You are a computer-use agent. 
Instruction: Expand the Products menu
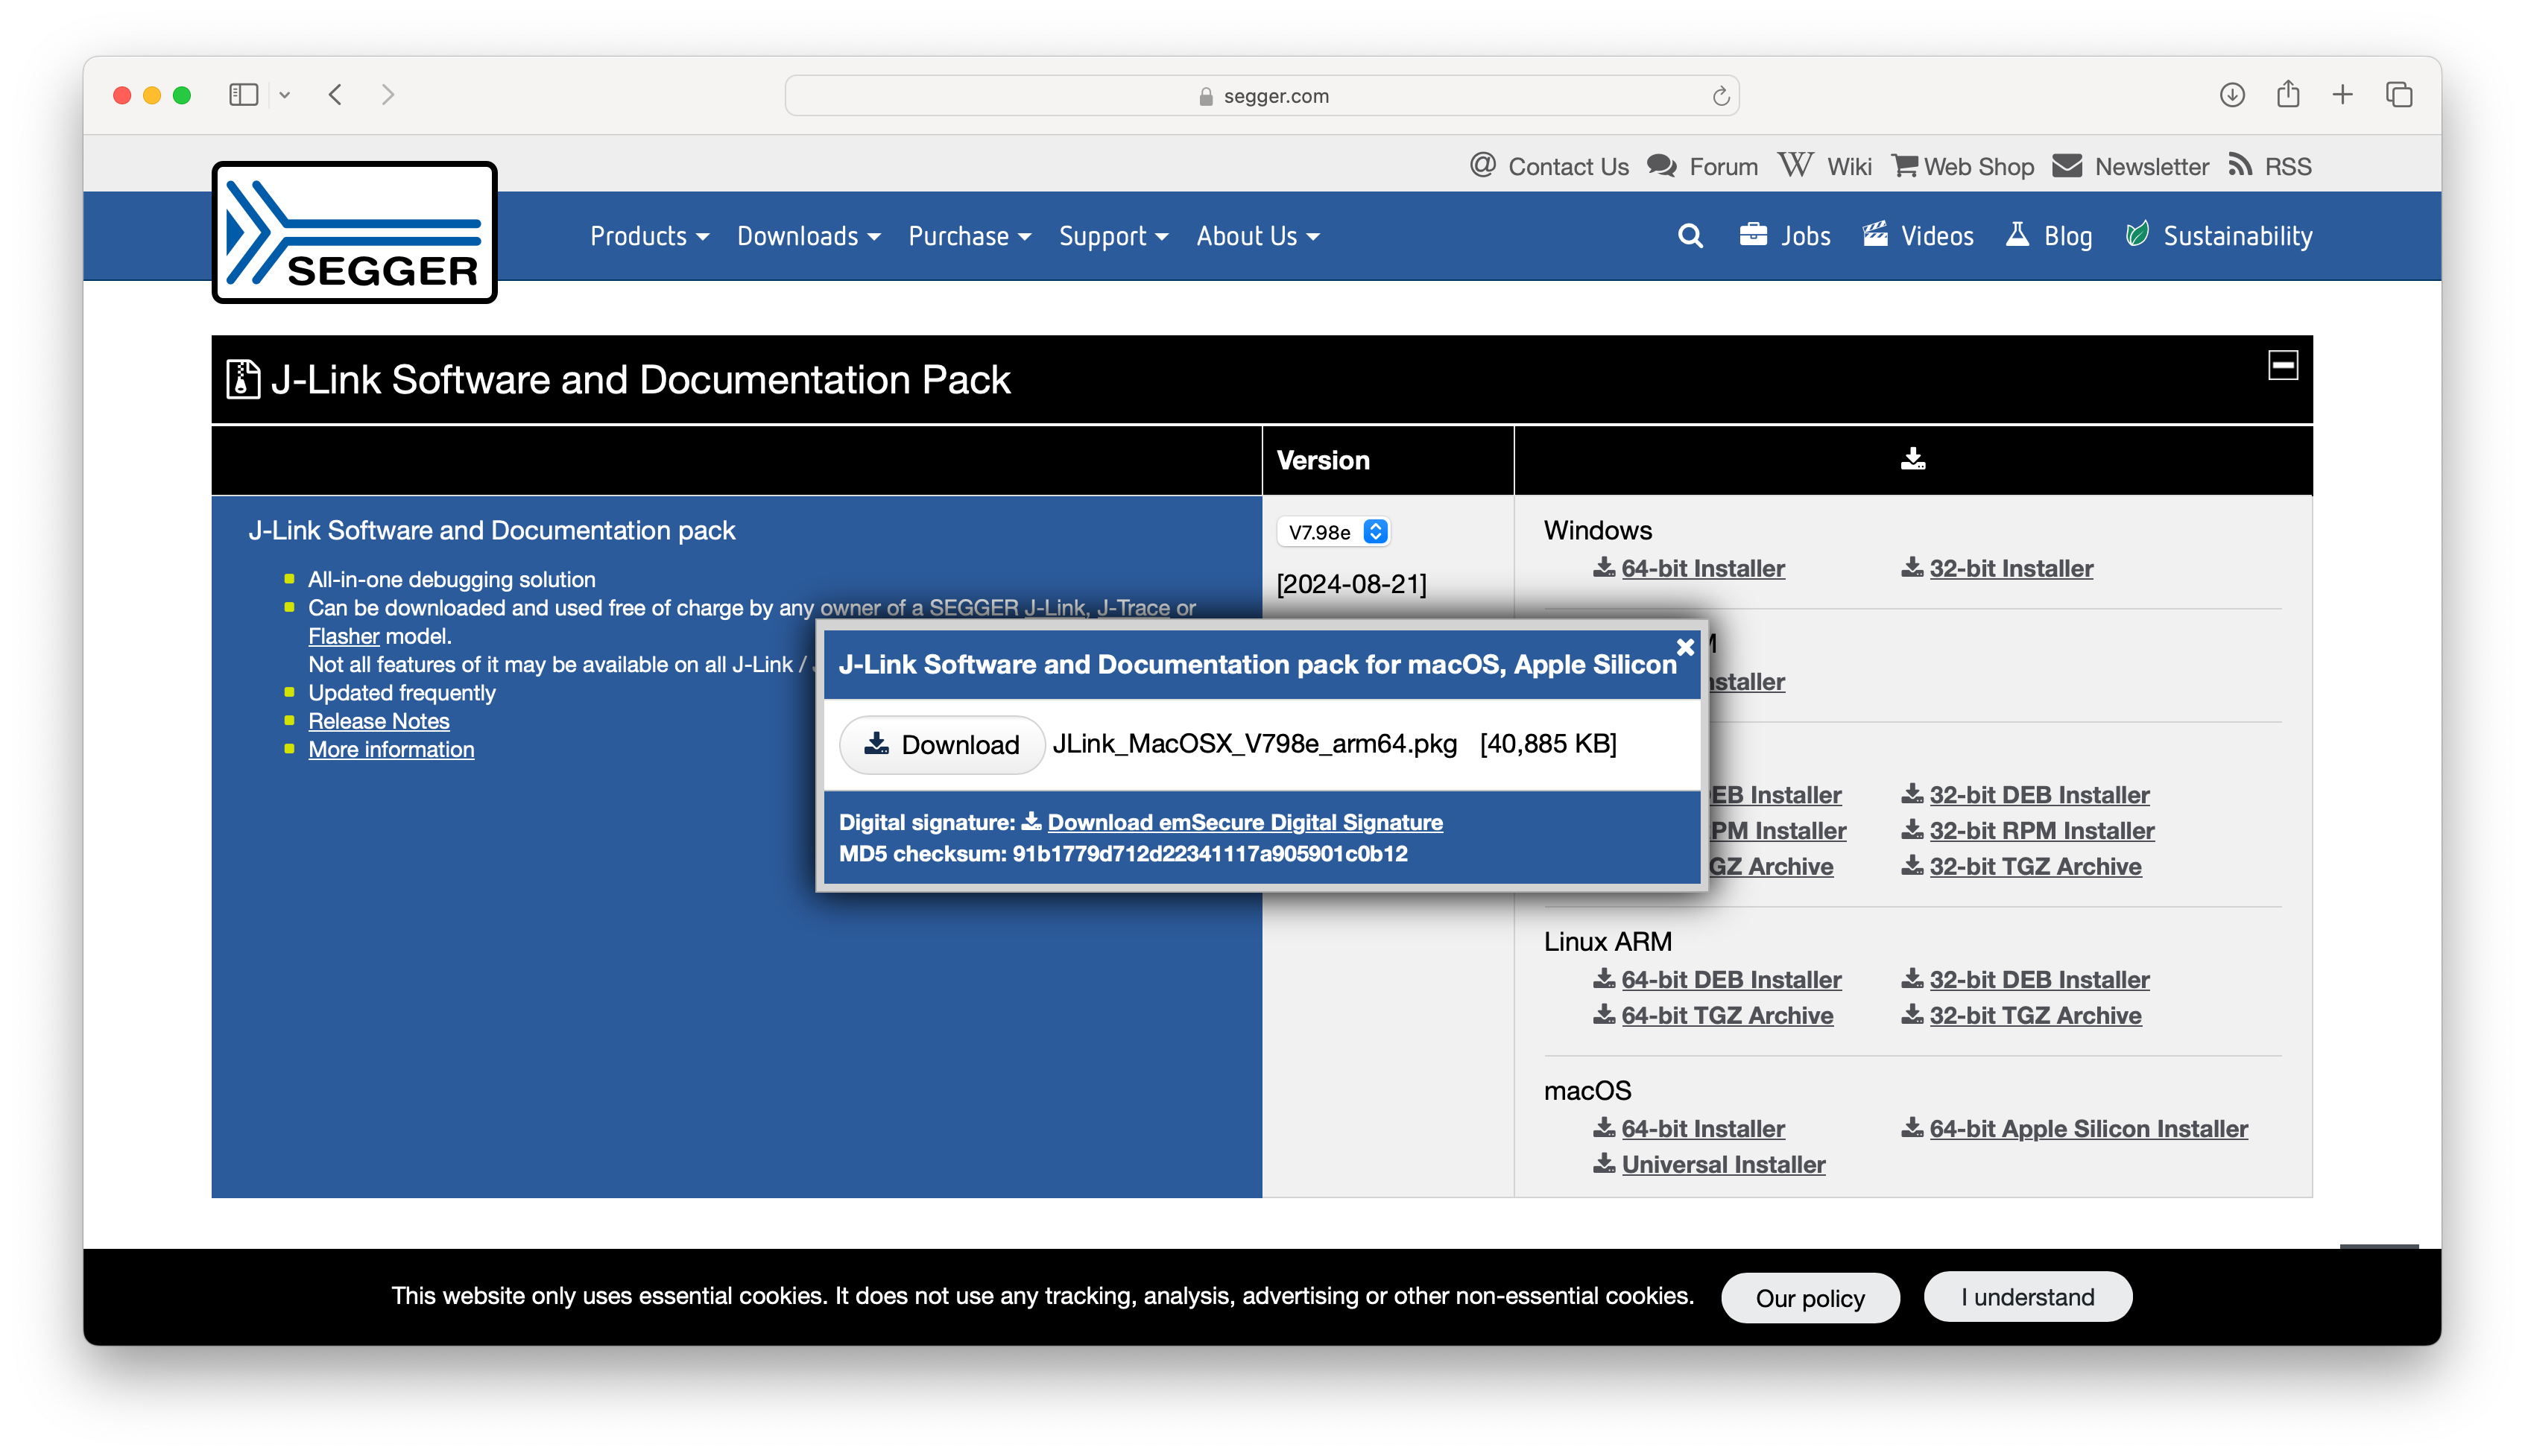649,236
